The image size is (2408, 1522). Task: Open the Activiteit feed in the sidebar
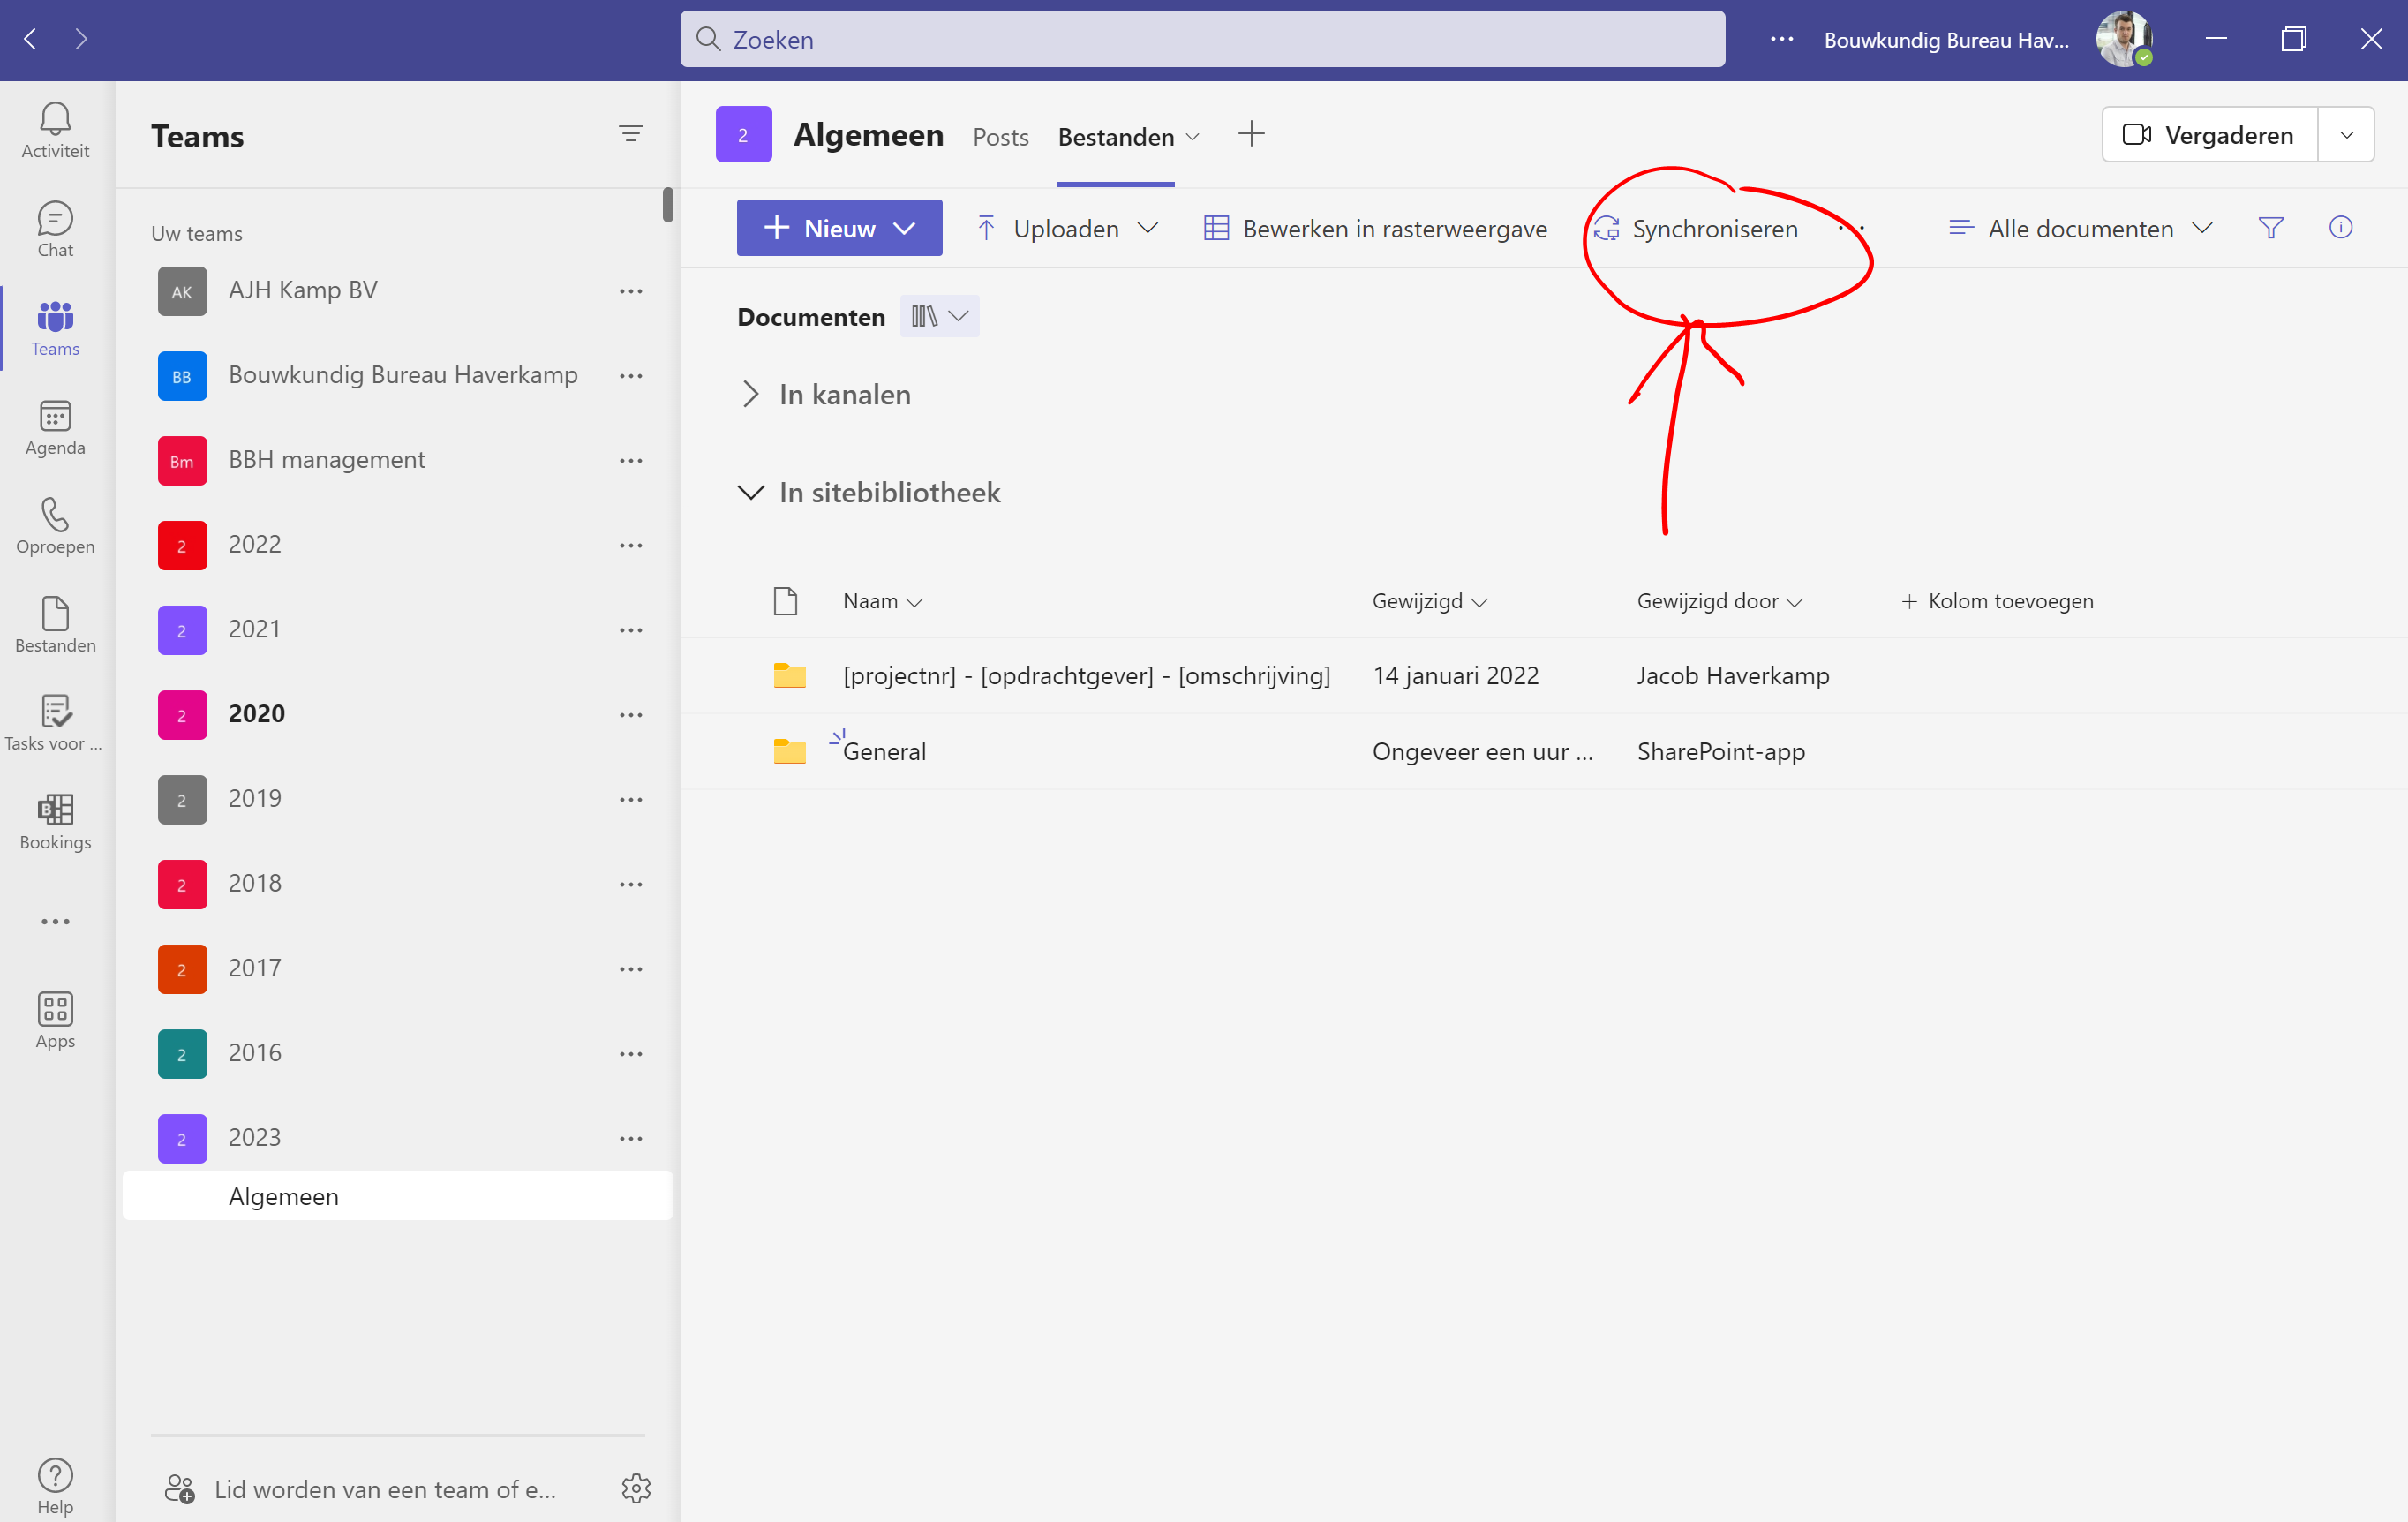coord(55,131)
